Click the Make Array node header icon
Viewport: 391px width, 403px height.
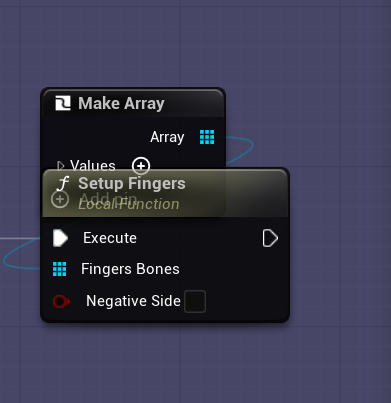(x=63, y=103)
